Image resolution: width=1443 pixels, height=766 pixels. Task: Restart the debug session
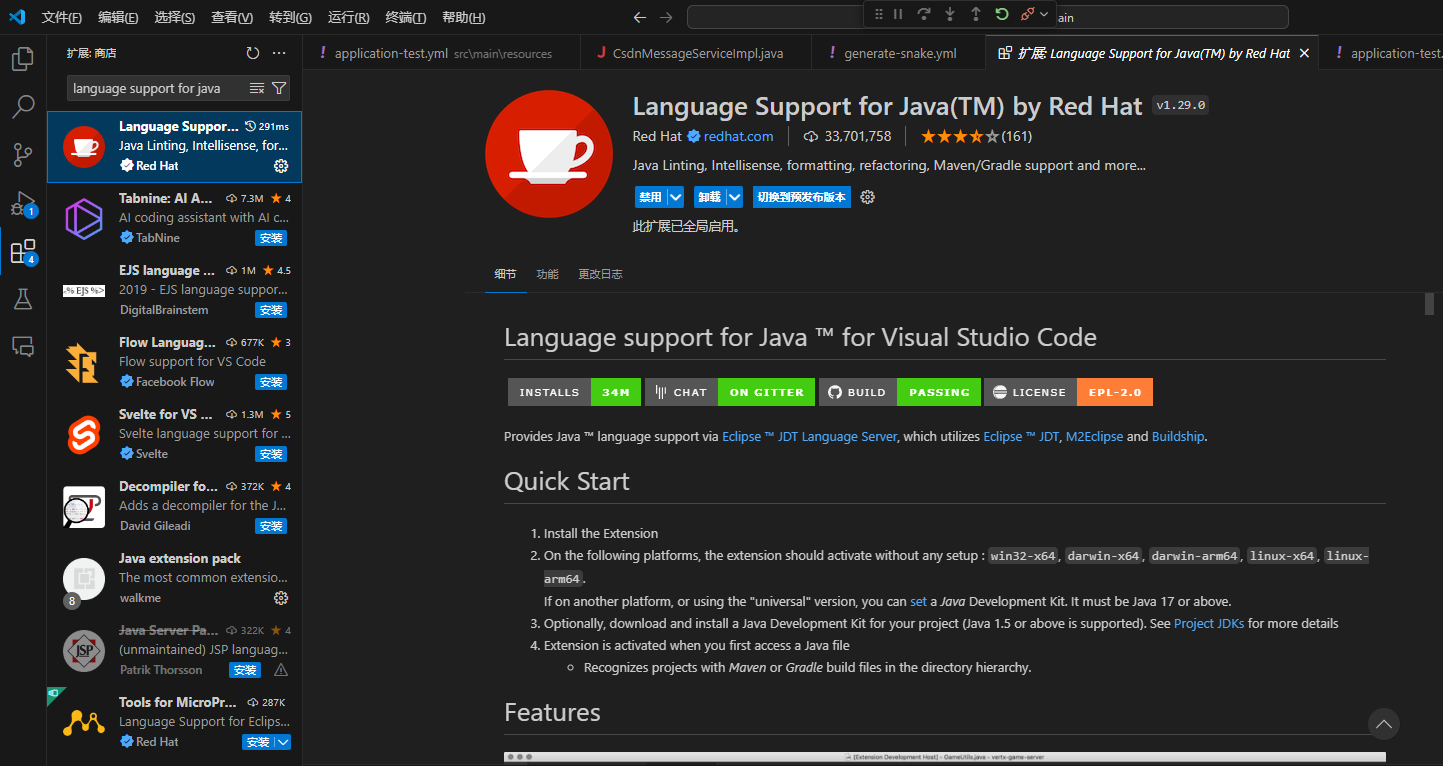pyautogui.click(x=1002, y=14)
